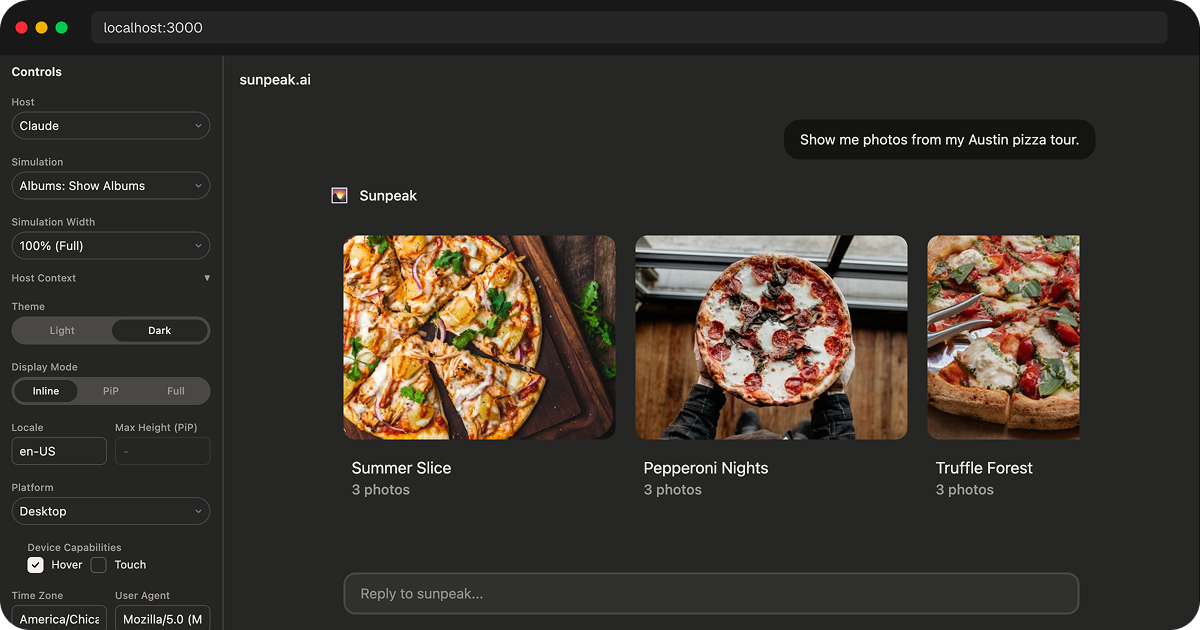Open the Summer Slice album thumbnail
This screenshot has width=1200, height=630.
point(479,337)
